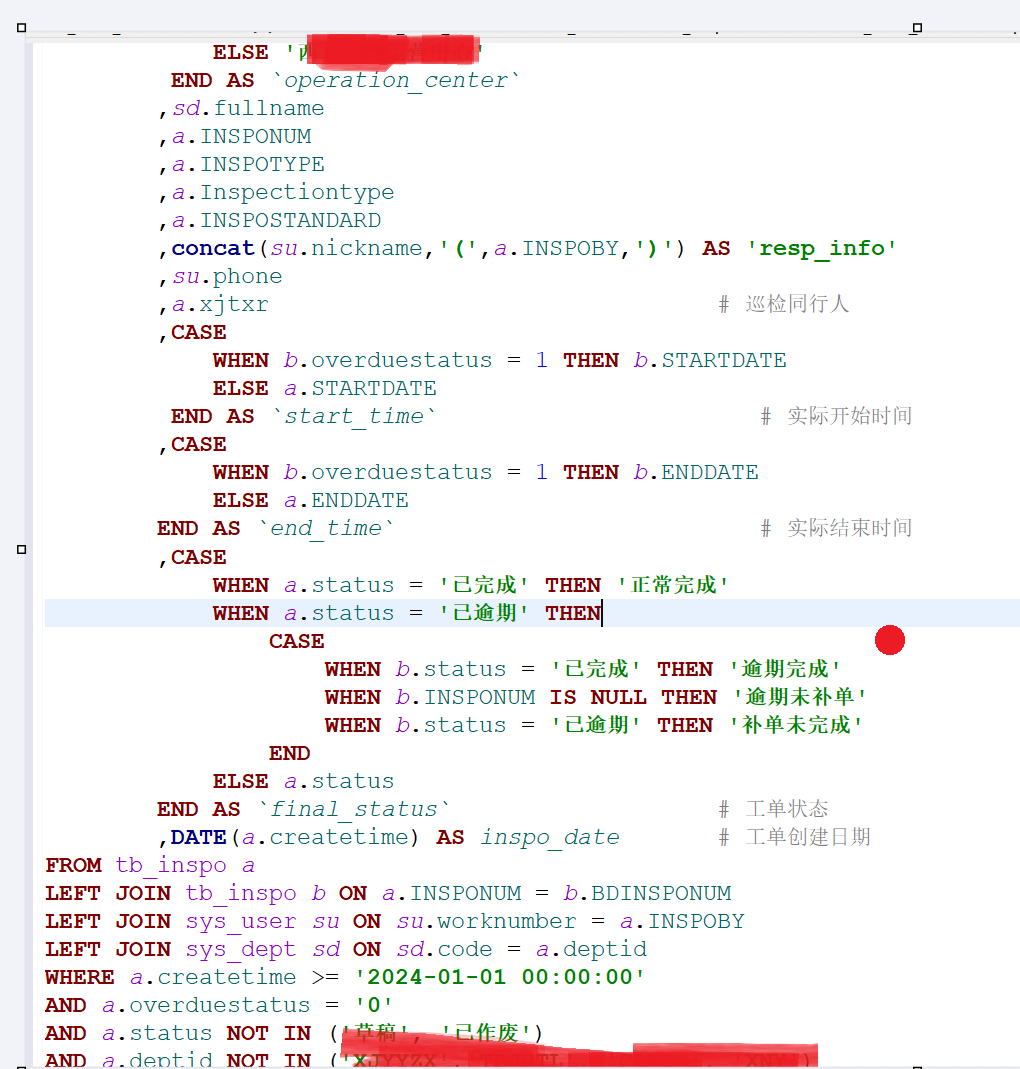
Task: Click the `operation_center` alias
Action: tap(396, 80)
